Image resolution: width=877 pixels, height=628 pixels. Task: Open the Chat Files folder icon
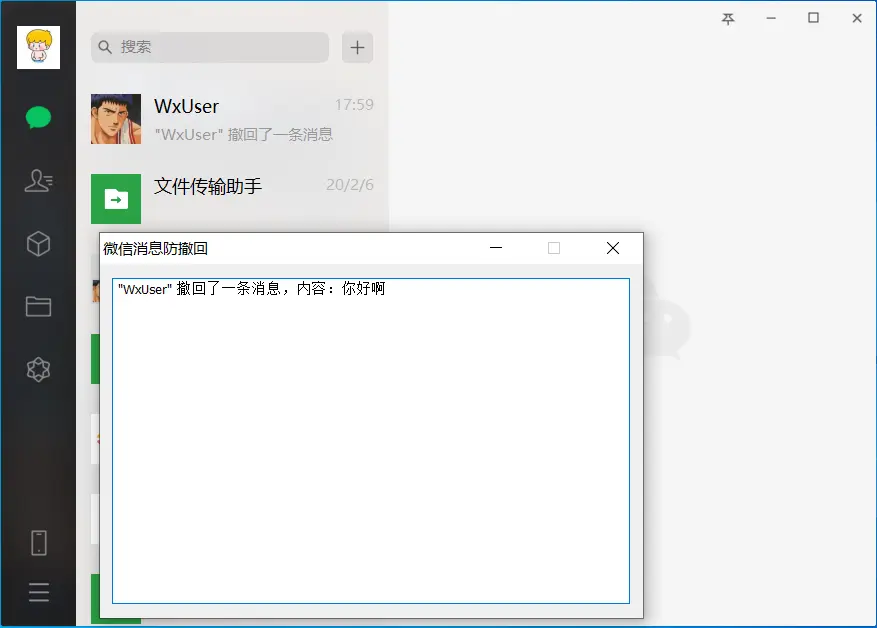(x=39, y=306)
